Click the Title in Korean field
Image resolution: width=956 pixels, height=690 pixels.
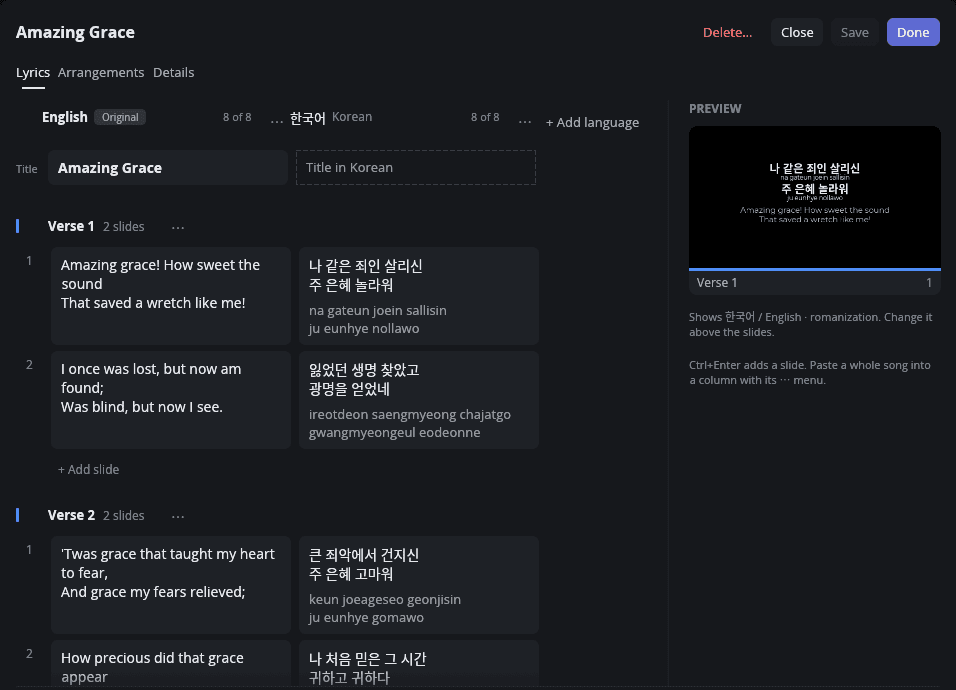coord(416,168)
